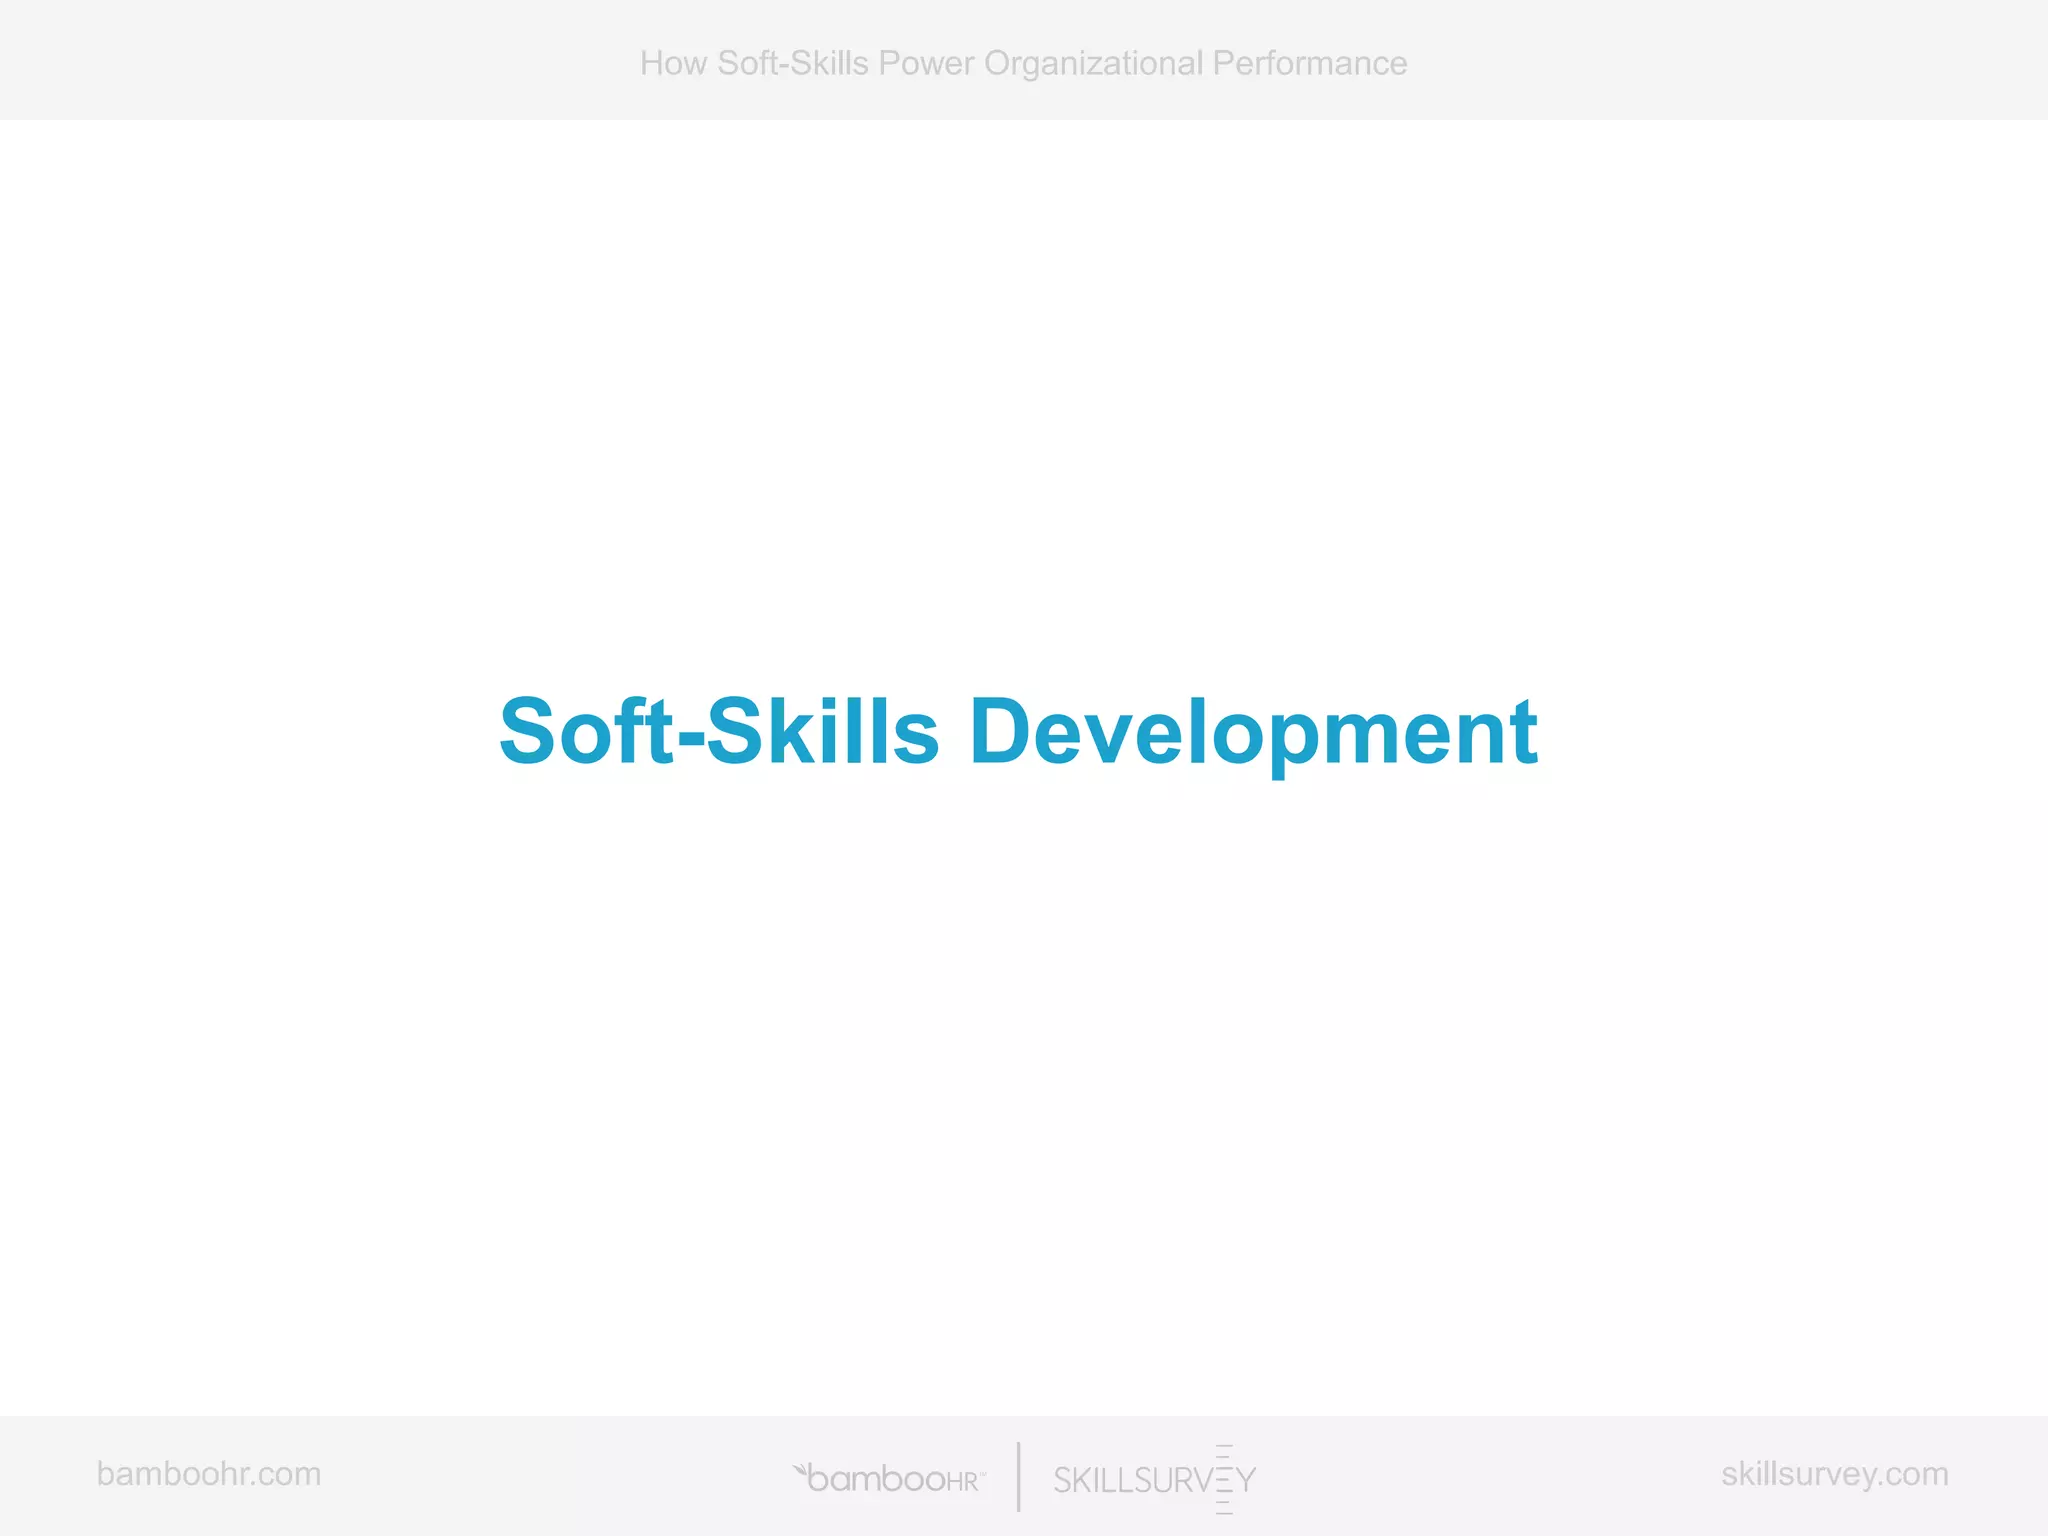Click the BambooHR logo
Screen dimensions: 2048x1536
point(889,1478)
